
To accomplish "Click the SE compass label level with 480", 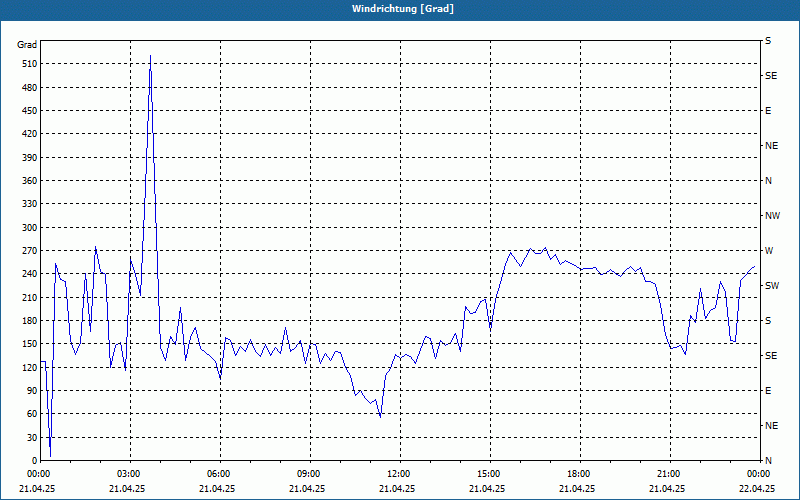I will coord(771,76).
